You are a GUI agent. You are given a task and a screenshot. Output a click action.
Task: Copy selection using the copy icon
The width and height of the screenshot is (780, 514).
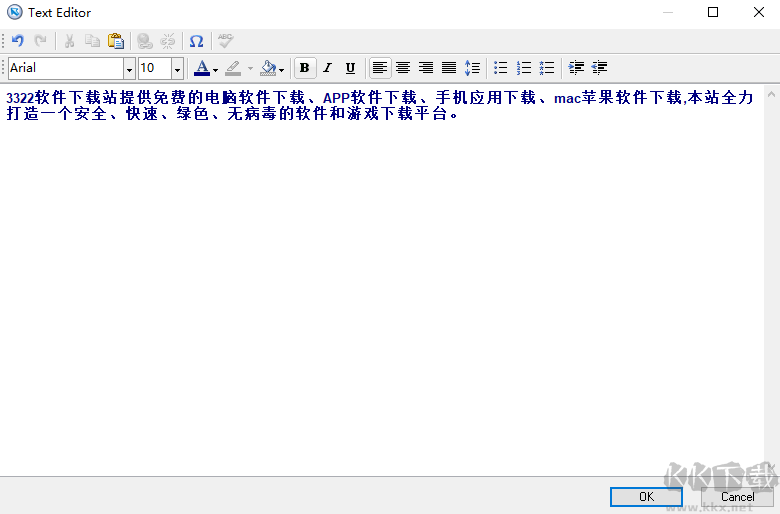click(92, 41)
